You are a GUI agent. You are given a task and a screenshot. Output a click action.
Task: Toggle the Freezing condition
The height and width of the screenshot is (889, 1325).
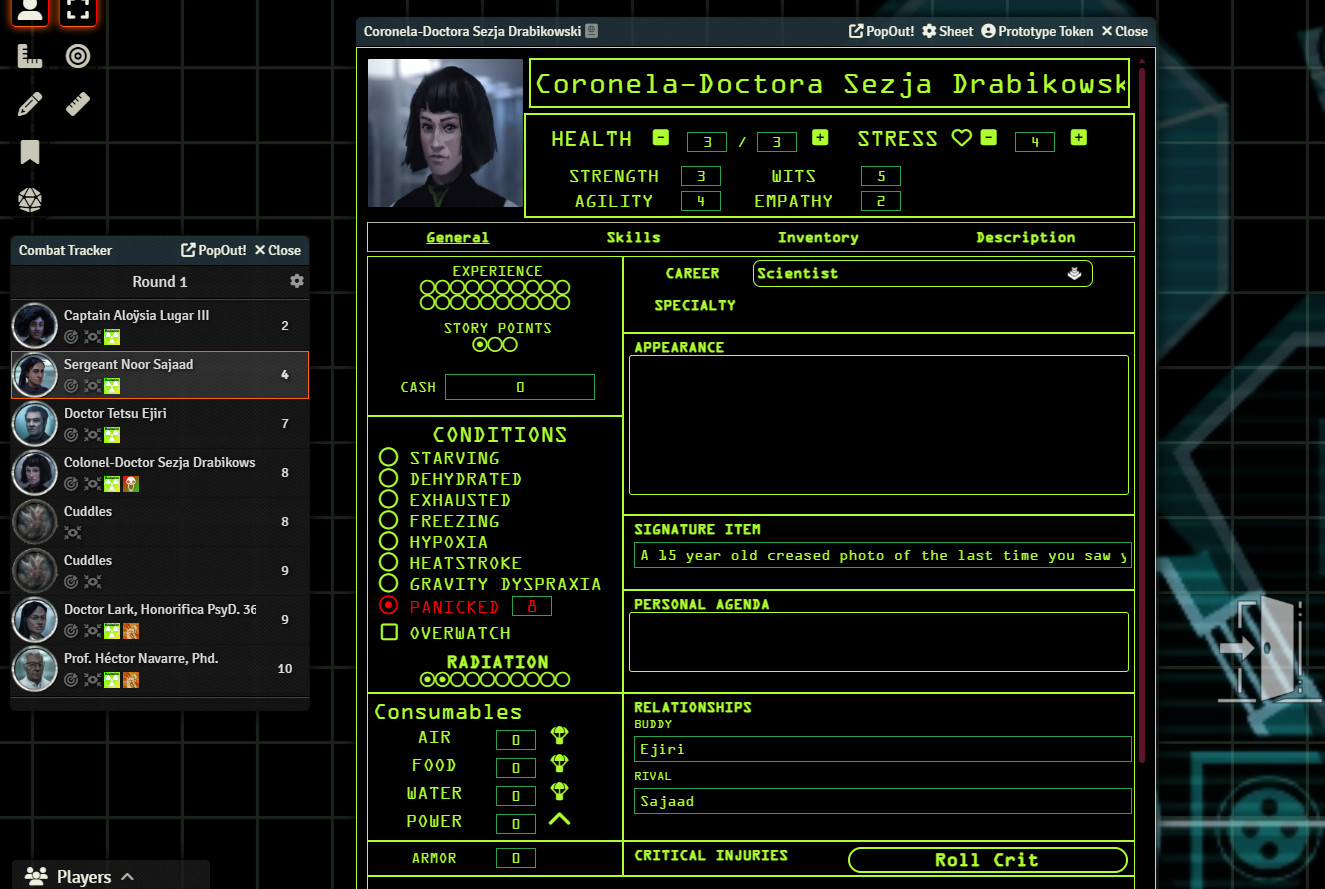coord(389,520)
